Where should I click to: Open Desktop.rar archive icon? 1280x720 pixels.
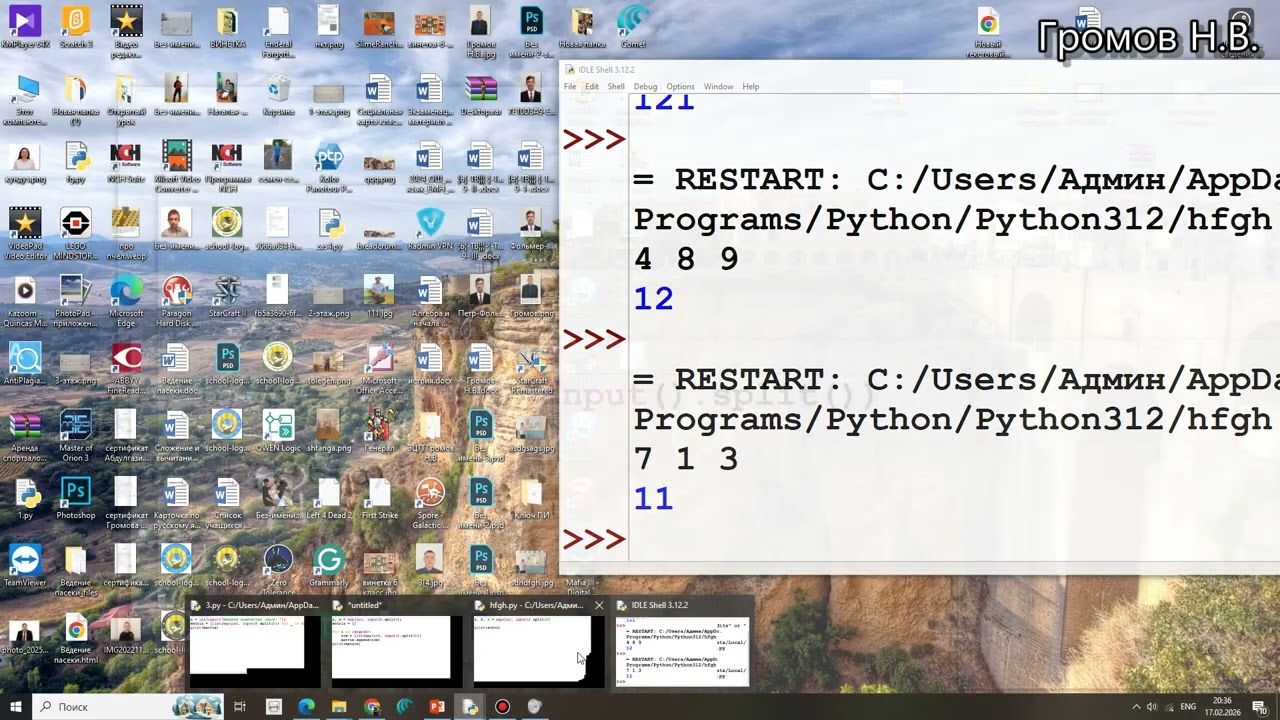coord(481,96)
